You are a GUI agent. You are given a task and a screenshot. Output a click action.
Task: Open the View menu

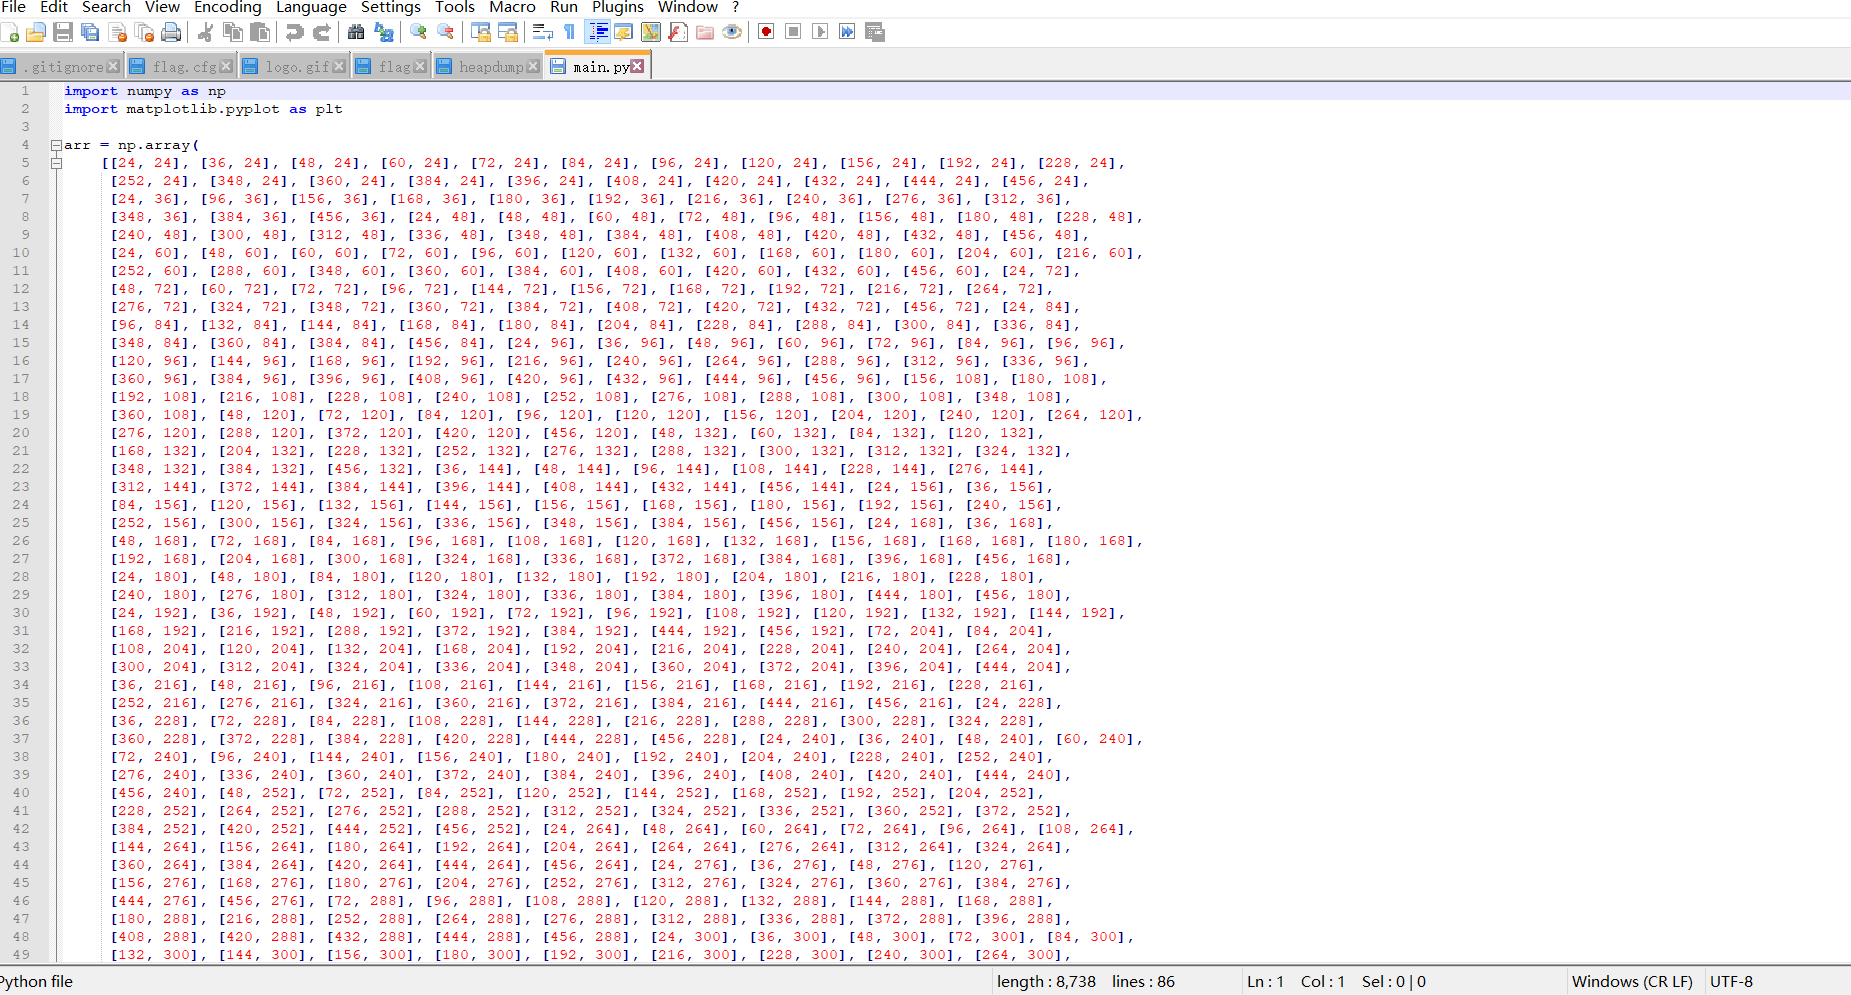[x=163, y=8]
